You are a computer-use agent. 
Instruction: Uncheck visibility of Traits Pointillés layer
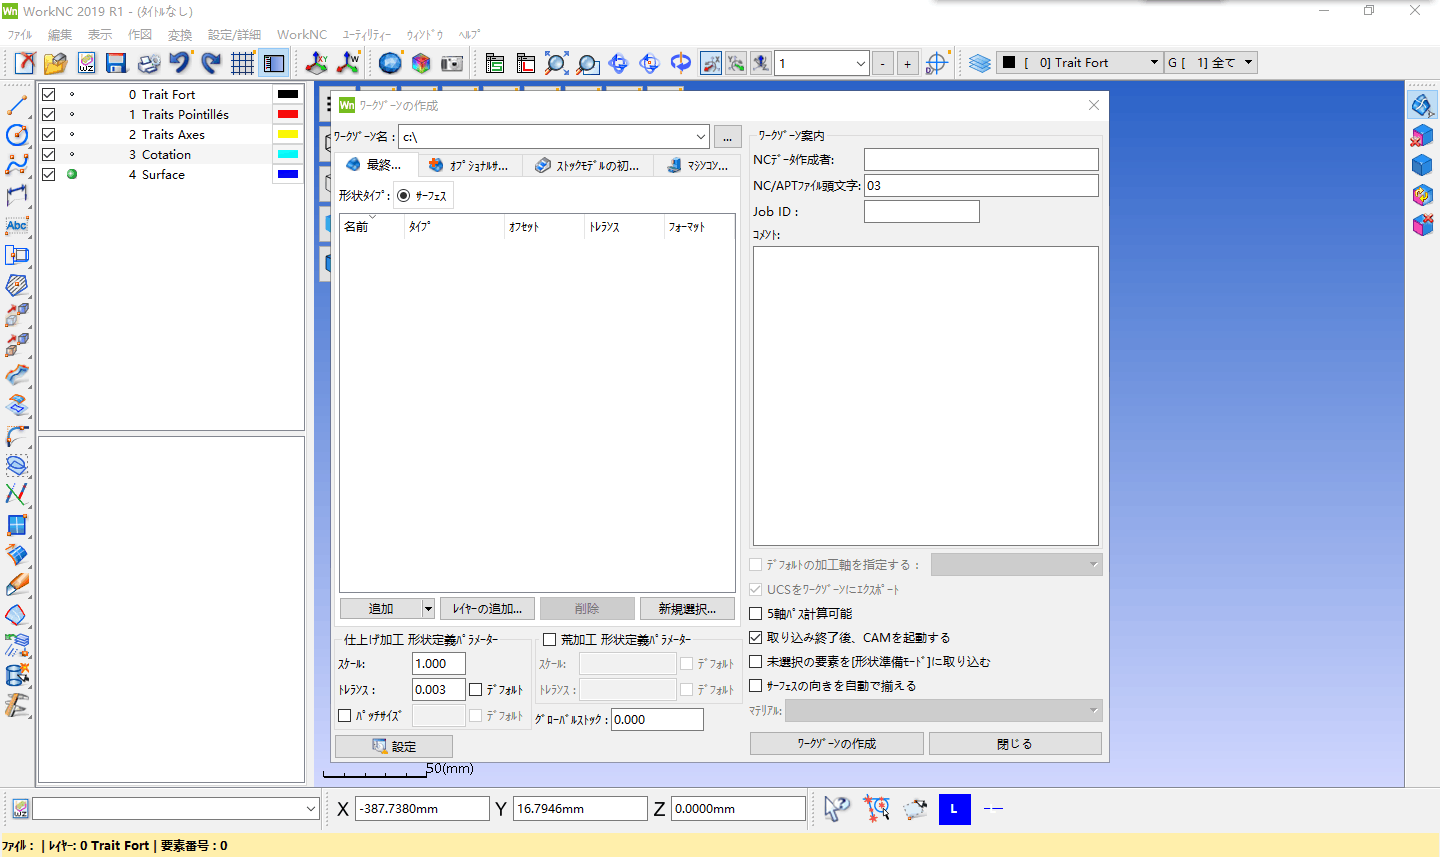point(48,114)
